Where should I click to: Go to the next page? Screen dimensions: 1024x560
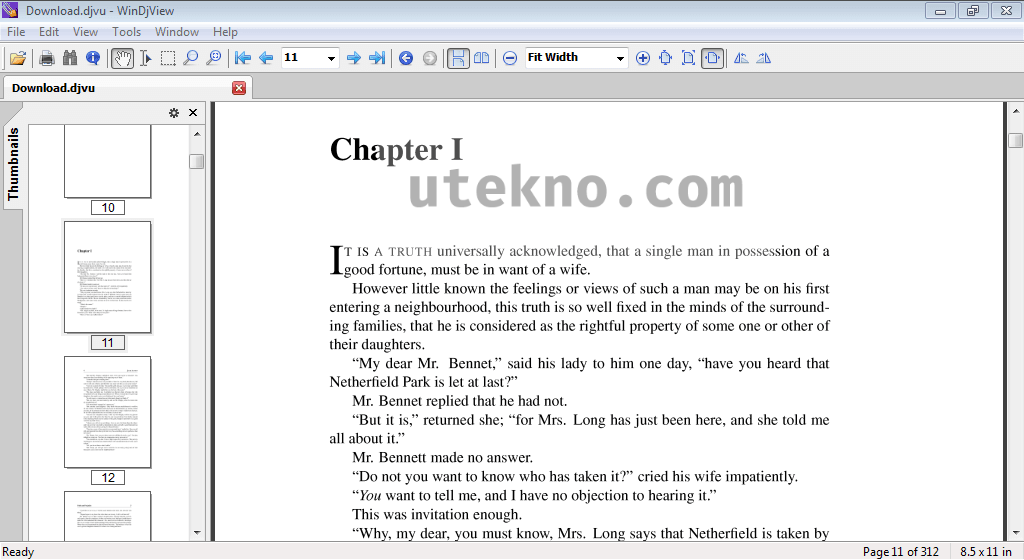(x=353, y=58)
